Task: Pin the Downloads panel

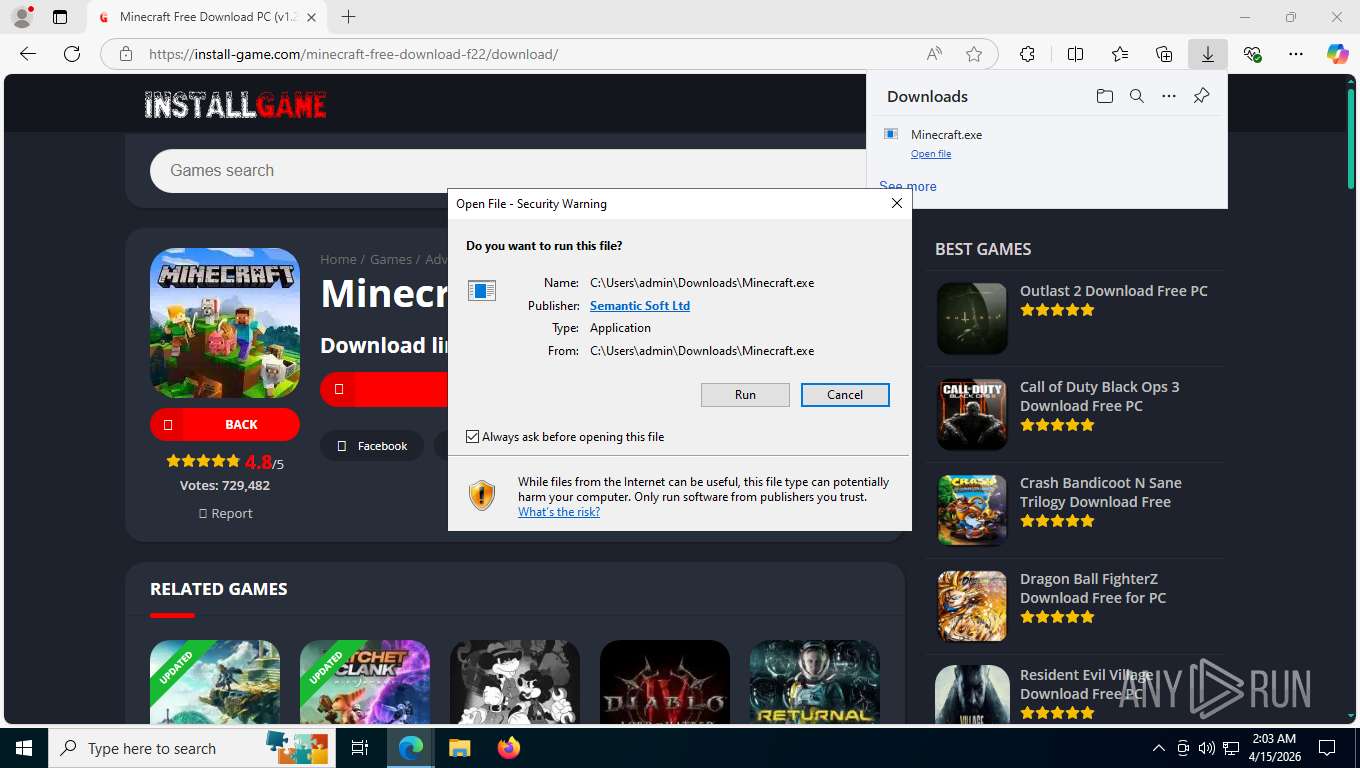Action: [1201, 96]
